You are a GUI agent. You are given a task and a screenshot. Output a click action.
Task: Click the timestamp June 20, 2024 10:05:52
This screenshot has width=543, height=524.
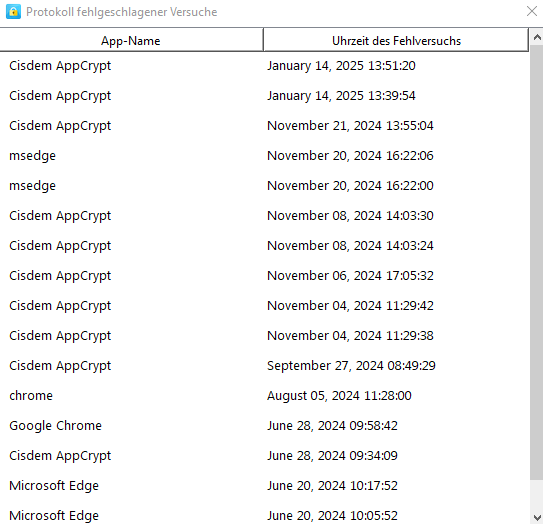point(332,516)
